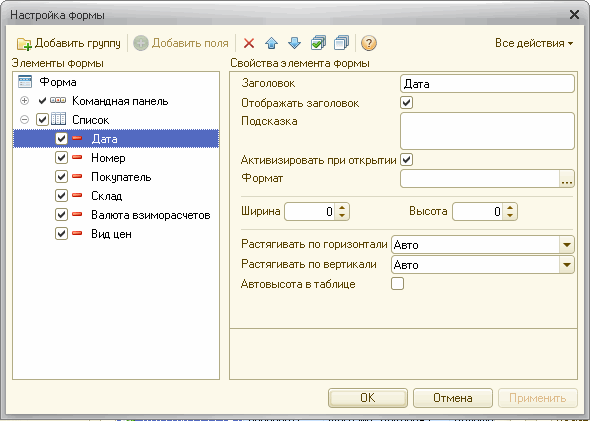
Task: Click the Список table icon
Action: coord(58,119)
